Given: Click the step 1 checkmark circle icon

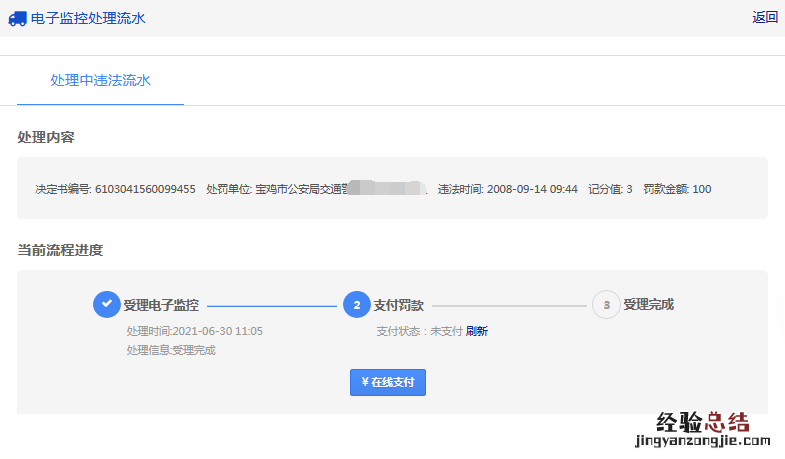Looking at the screenshot, I should pyautogui.click(x=106, y=305).
